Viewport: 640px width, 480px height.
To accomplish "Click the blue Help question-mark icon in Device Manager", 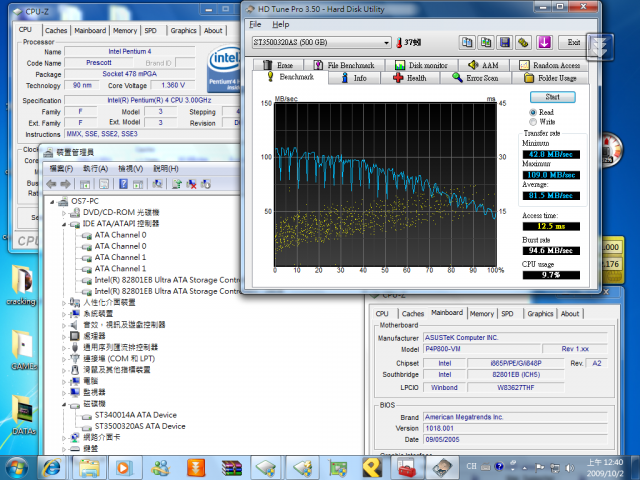I will [x=123, y=184].
